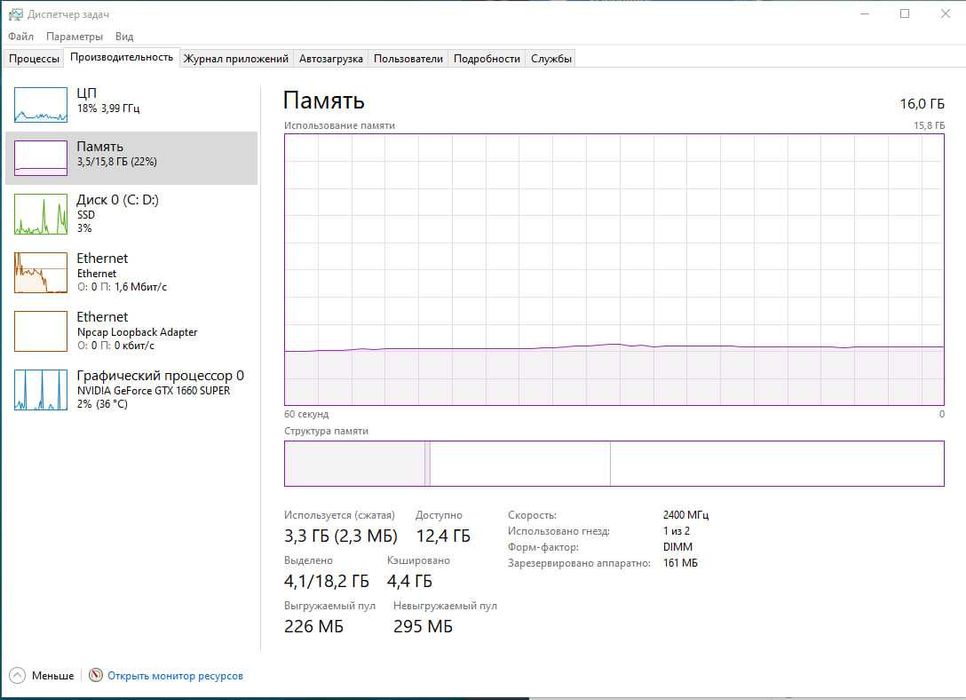Screen dimensions: 966x700
Task: Select the CPU (ЦП) mini graph thumbnail
Action: 41,102
